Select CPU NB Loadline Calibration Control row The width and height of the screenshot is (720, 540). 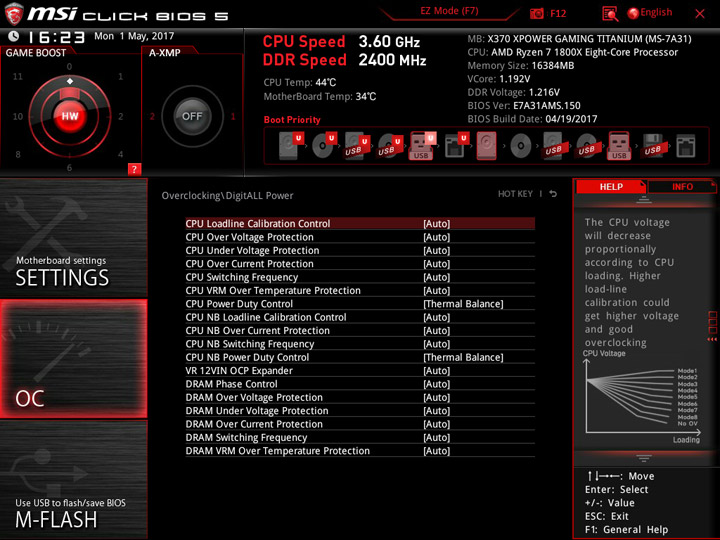[x=360, y=317]
